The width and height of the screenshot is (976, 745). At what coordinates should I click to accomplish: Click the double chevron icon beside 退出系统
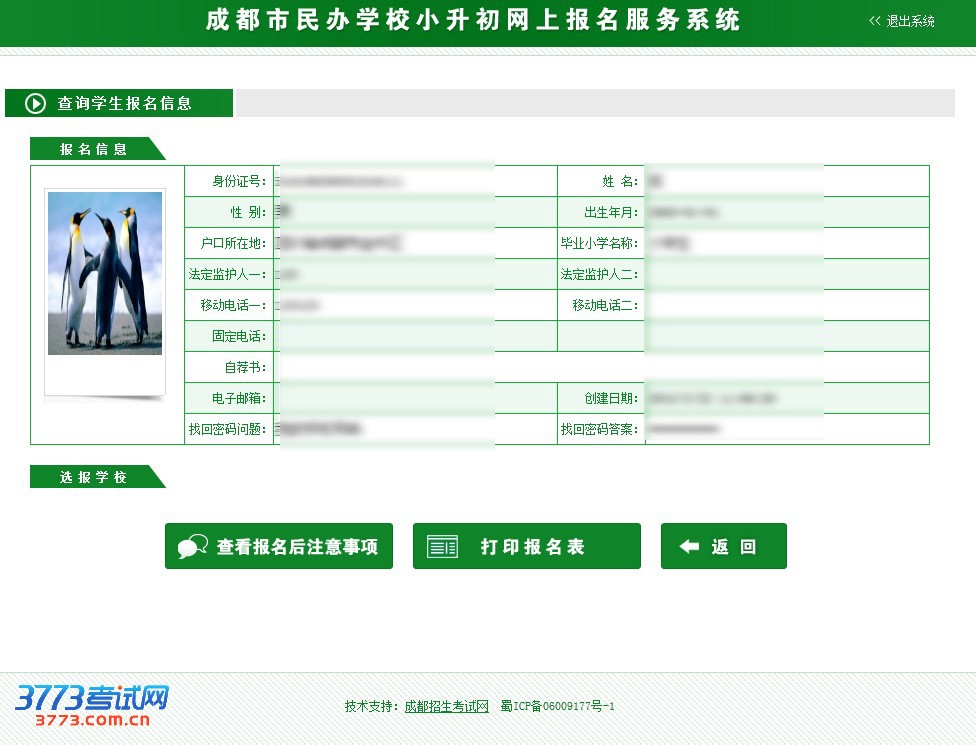(x=875, y=21)
